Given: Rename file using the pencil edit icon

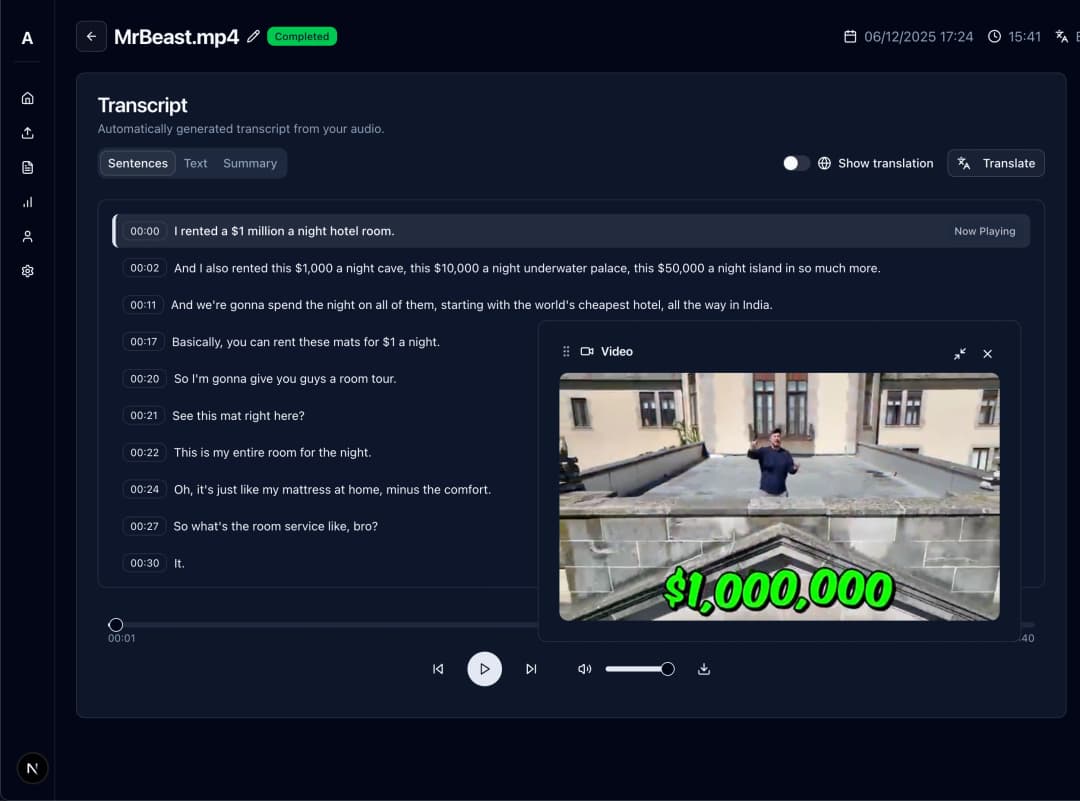Looking at the screenshot, I should tap(253, 36).
